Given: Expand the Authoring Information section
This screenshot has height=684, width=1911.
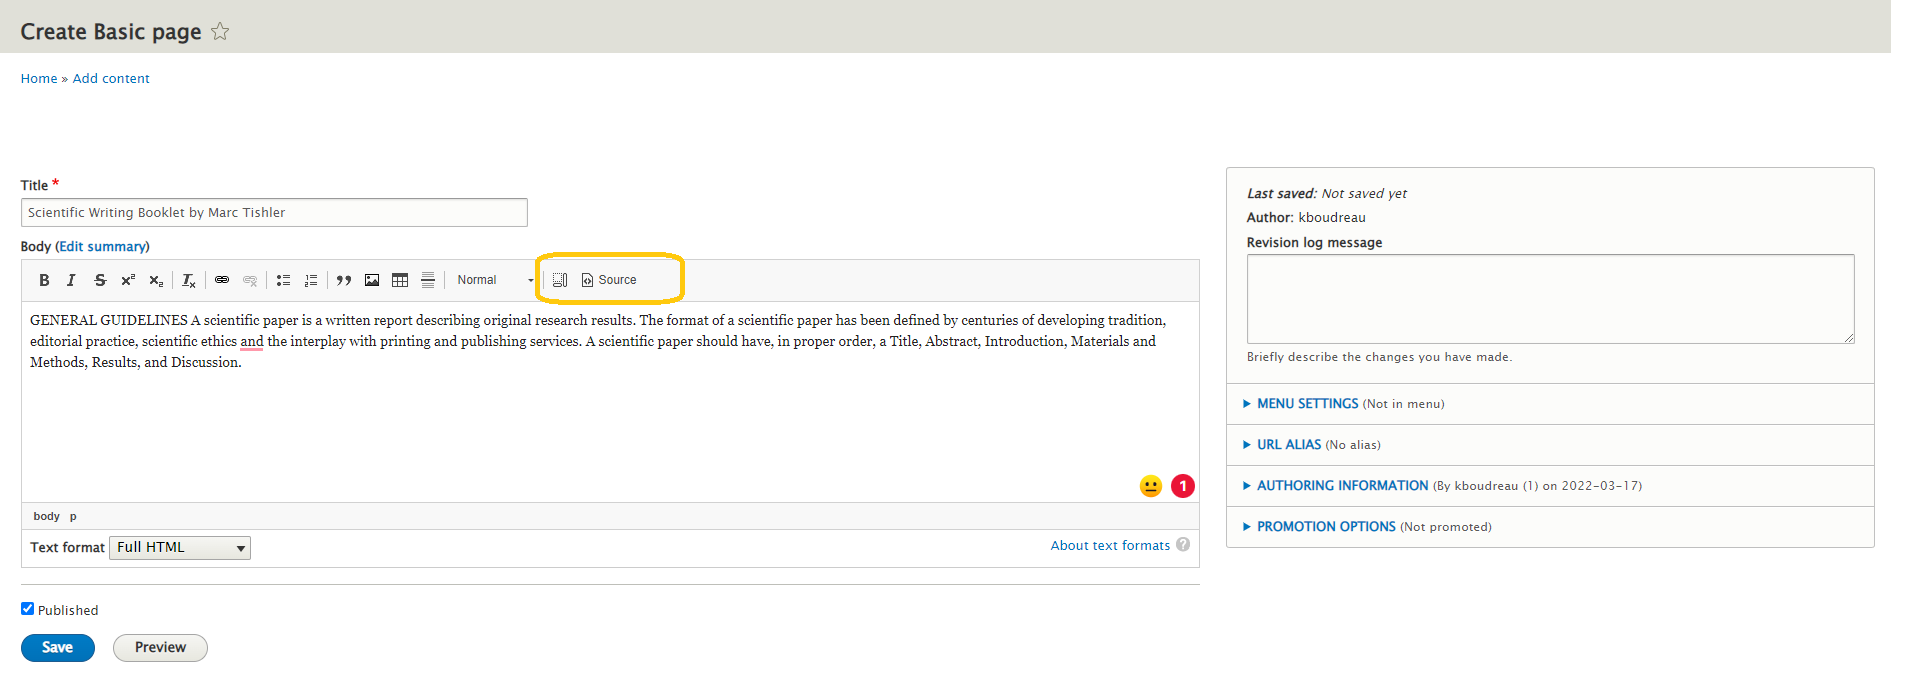Looking at the screenshot, I should (1342, 486).
